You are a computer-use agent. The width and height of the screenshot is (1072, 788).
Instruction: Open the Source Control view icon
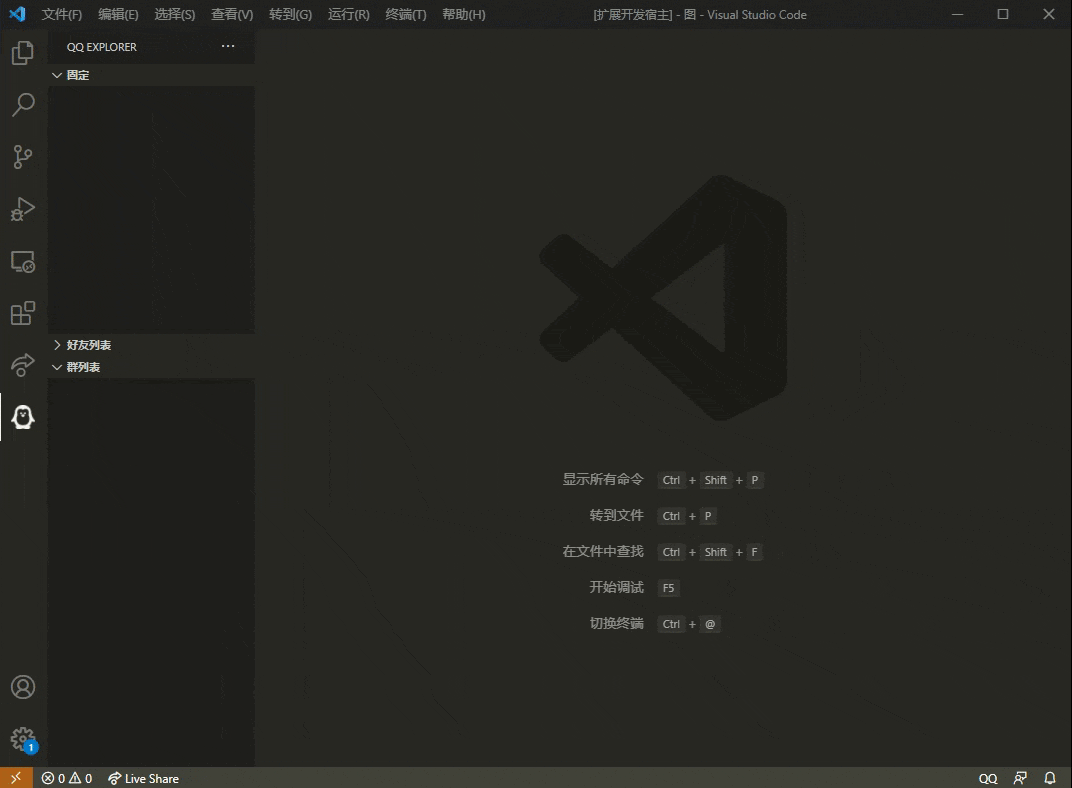[23, 157]
